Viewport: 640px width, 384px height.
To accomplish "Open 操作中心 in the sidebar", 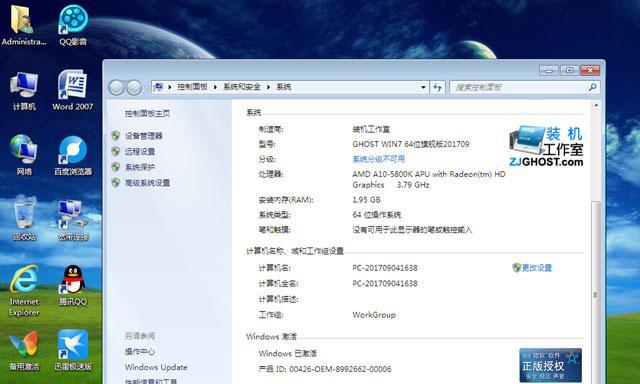I will pos(140,352).
